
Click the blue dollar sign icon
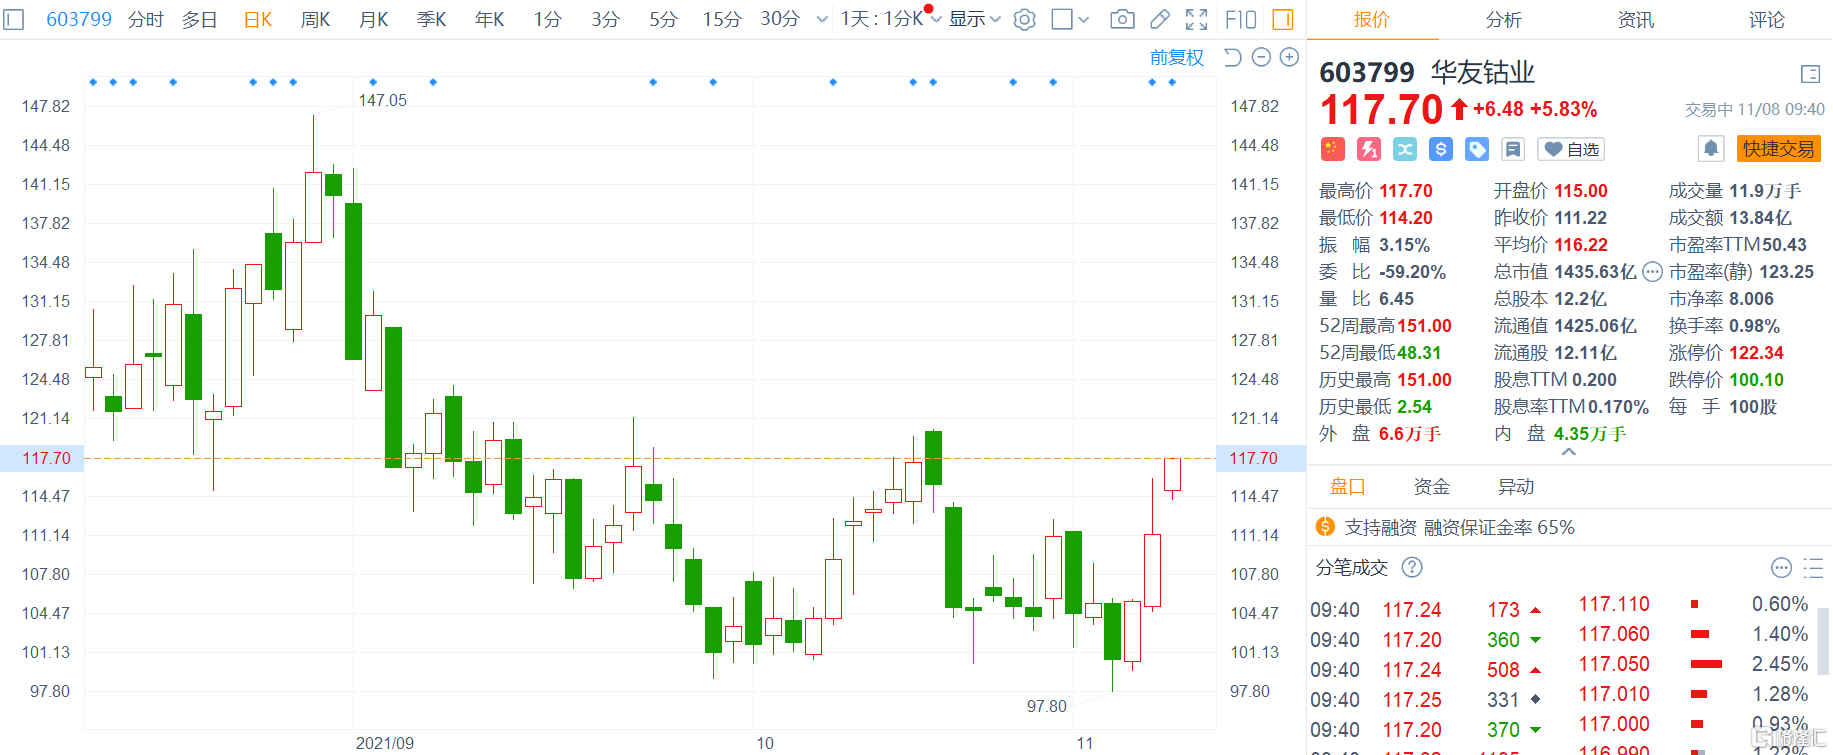1441,149
